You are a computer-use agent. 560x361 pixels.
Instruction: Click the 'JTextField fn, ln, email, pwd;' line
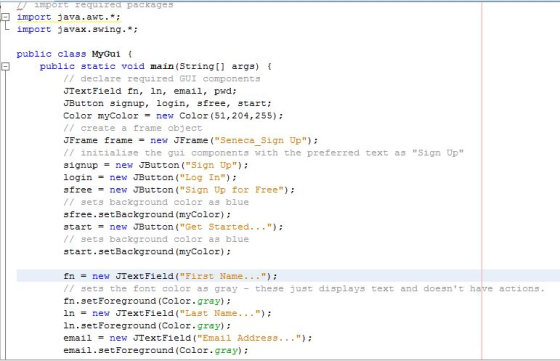point(150,91)
